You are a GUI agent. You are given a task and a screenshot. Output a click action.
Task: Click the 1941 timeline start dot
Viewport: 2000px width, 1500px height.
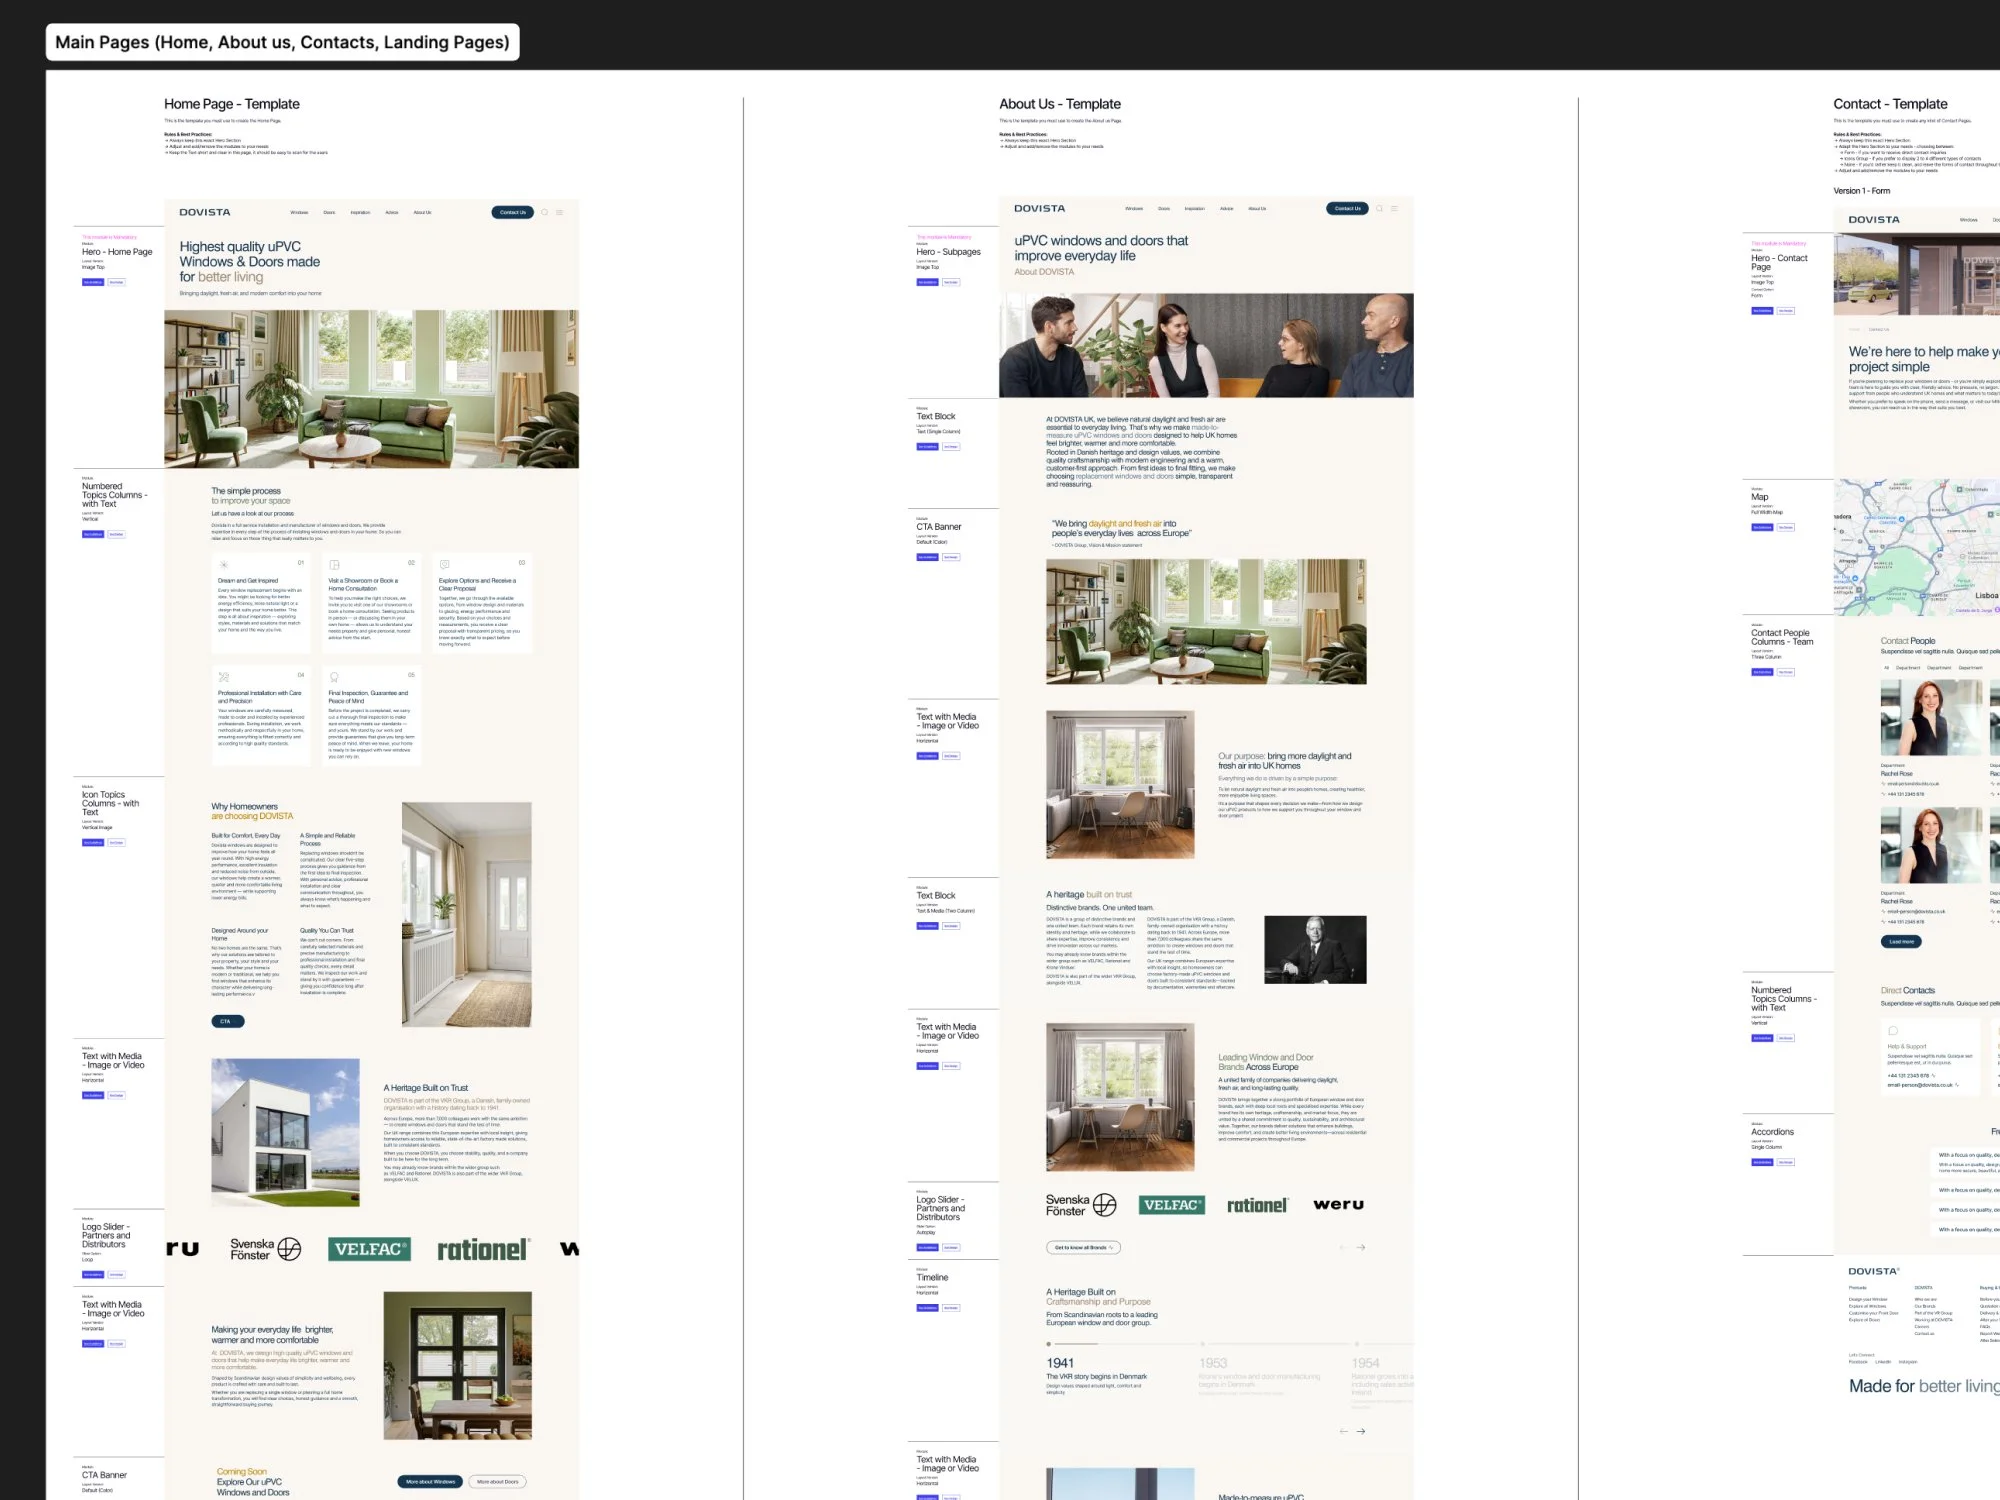(x=1049, y=1344)
